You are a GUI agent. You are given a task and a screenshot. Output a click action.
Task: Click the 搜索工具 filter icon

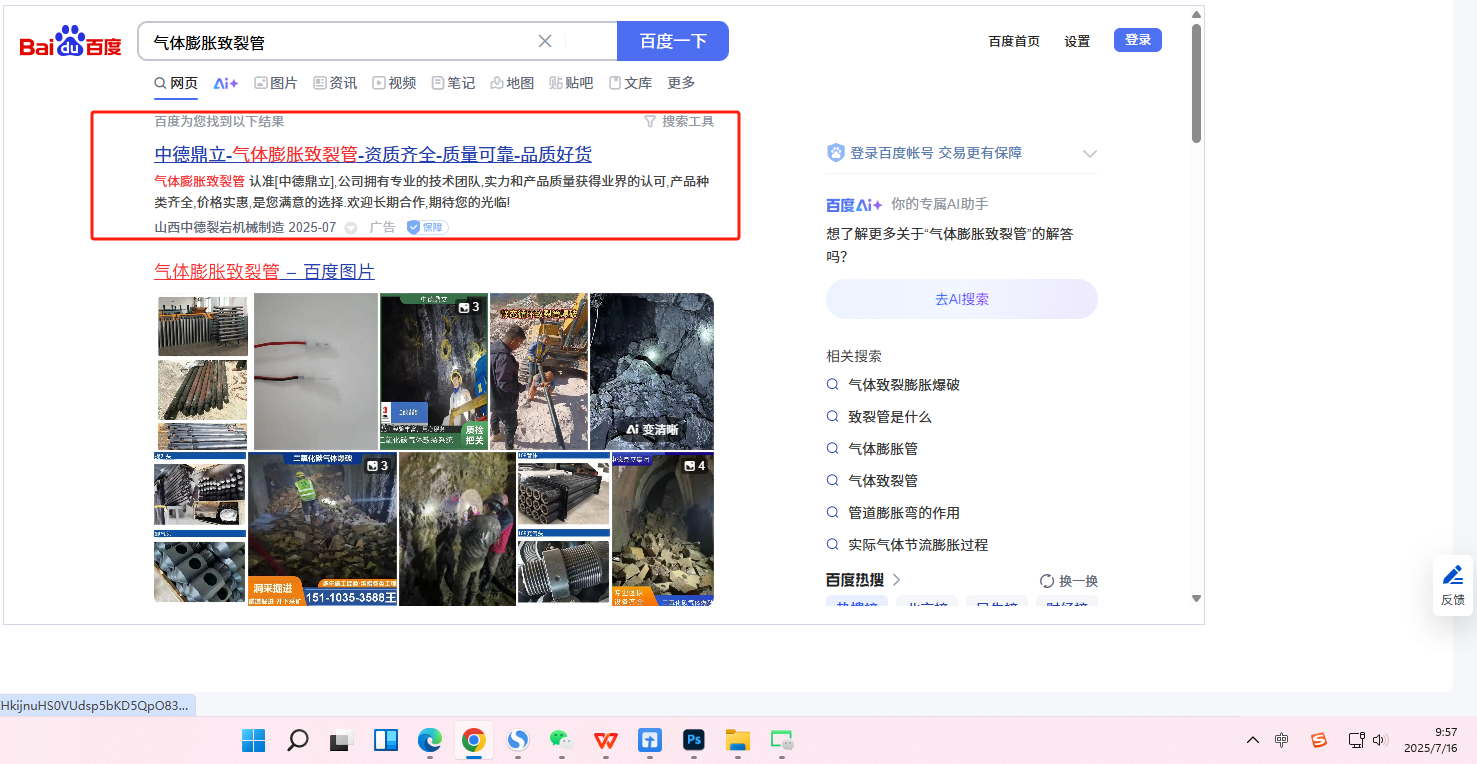(x=651, y=121)
